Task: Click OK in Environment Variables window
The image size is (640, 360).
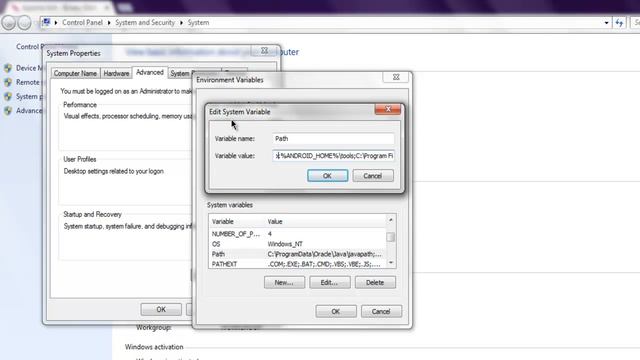Action: 336,311
